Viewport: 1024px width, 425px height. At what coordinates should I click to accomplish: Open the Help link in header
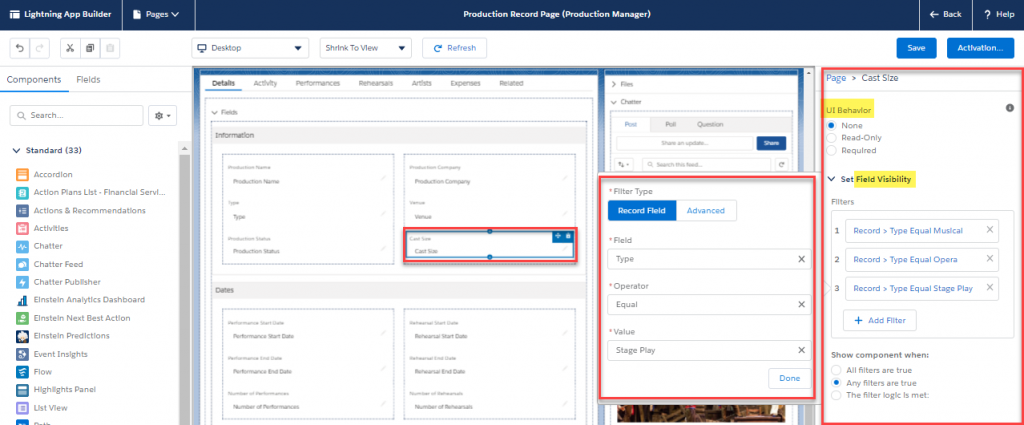point(999,14)
